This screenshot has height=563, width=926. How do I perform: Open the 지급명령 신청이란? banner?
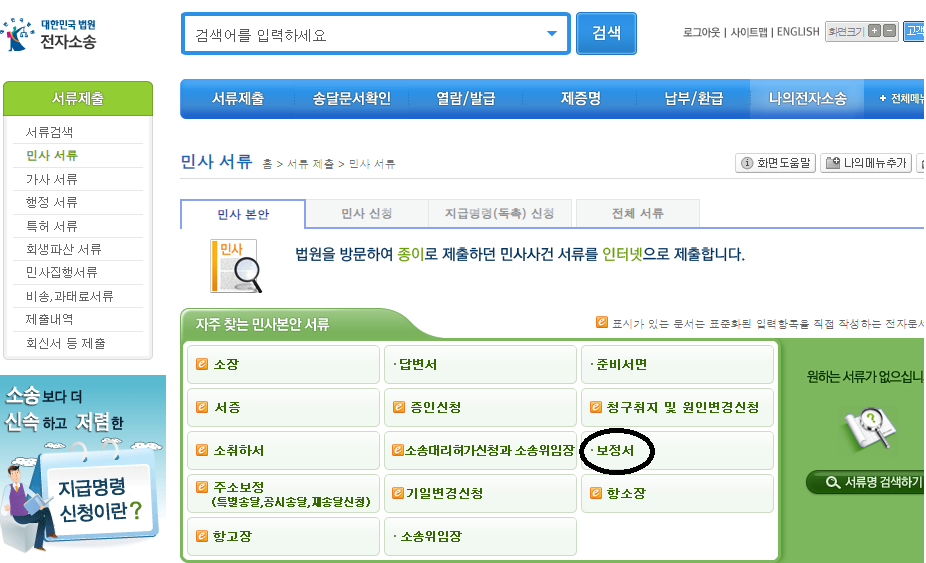[x=83, y=464]
